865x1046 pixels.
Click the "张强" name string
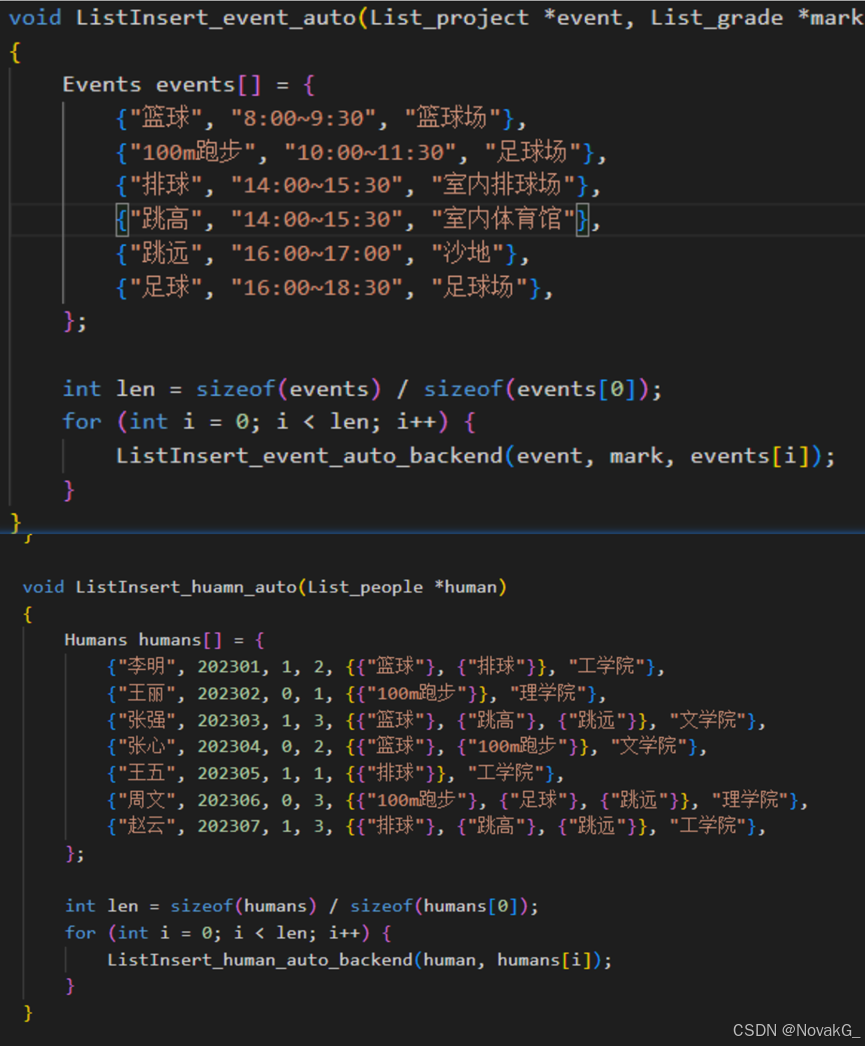point(147,720)
